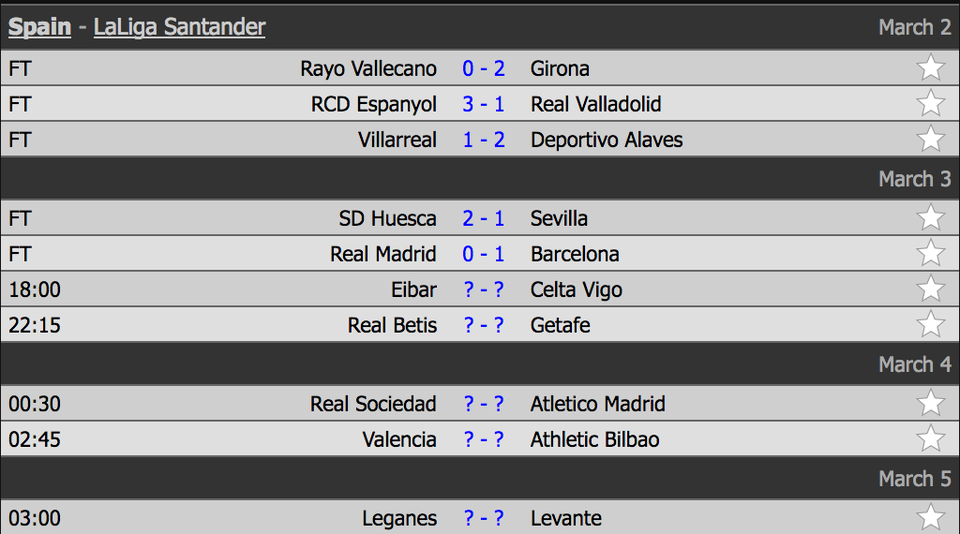Star the Rayo Vallecano vs Girona match
This screenshot has width=960, height=534.
930,68
